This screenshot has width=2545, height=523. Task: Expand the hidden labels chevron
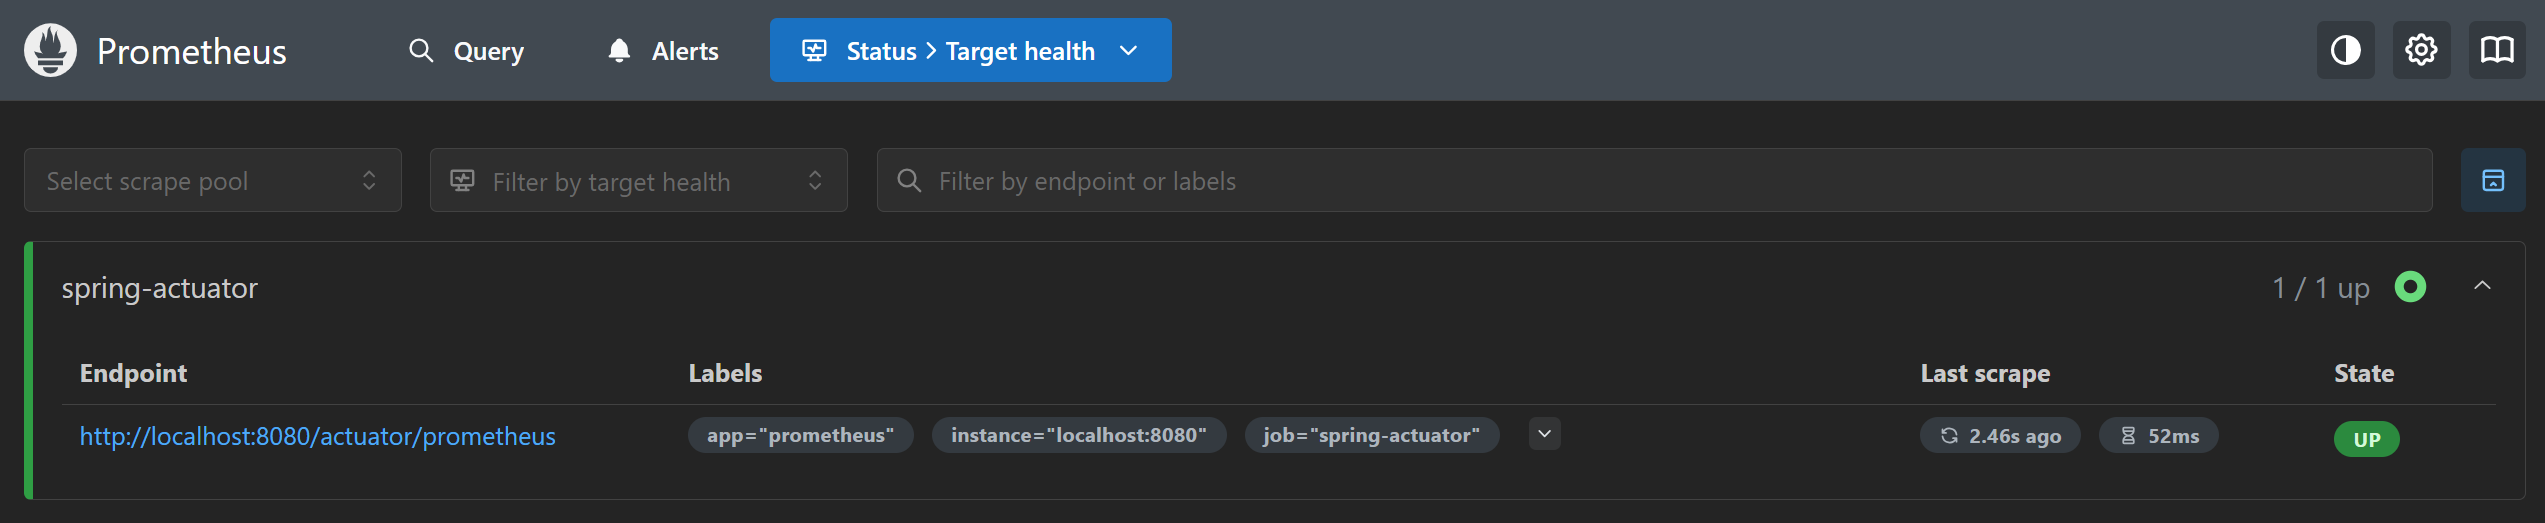pyautogui.click(x=1544, y=434)
